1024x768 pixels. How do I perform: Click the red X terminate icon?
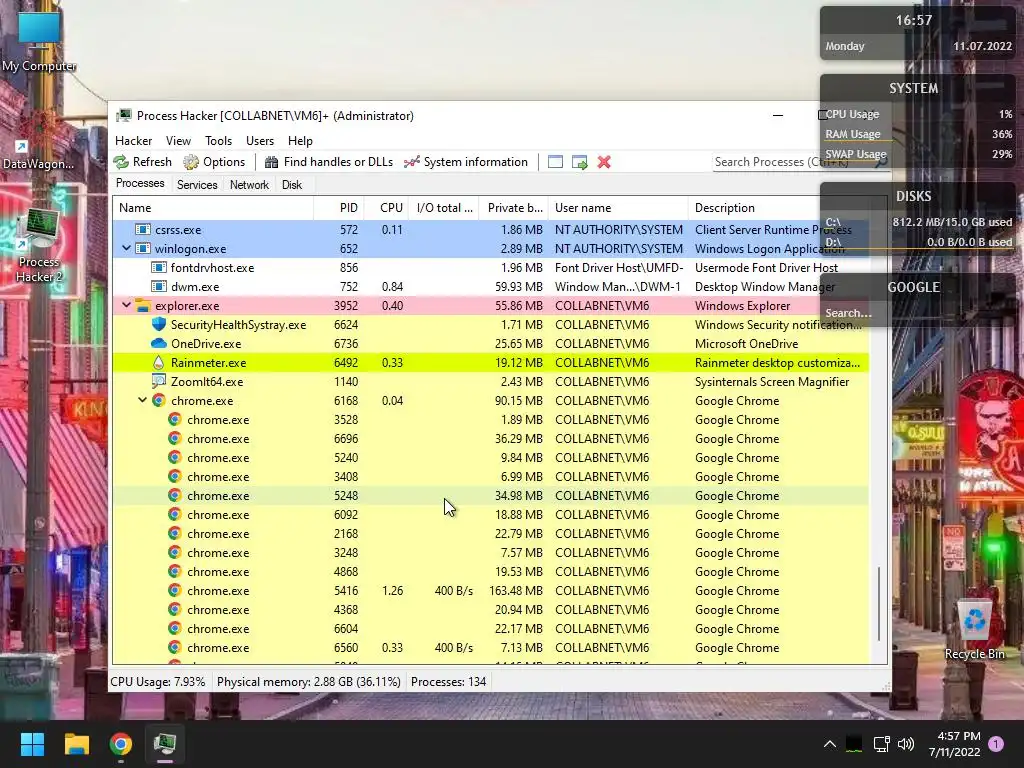[x=604, y=162]
